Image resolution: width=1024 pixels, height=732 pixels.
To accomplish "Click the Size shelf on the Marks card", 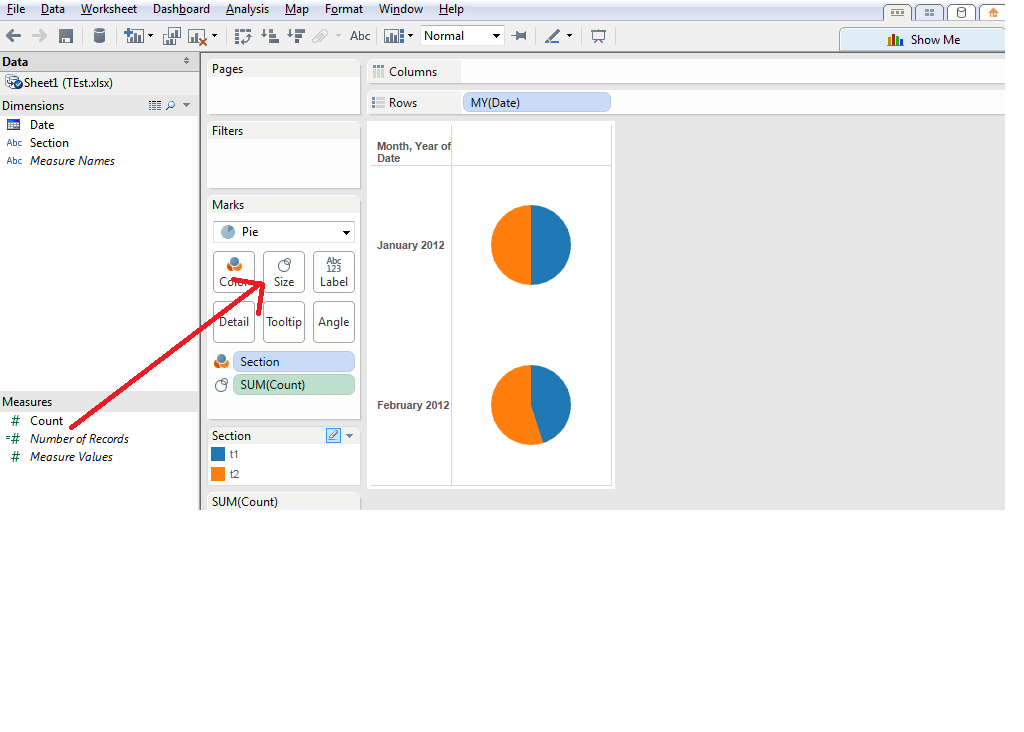I will click(283, 271).
